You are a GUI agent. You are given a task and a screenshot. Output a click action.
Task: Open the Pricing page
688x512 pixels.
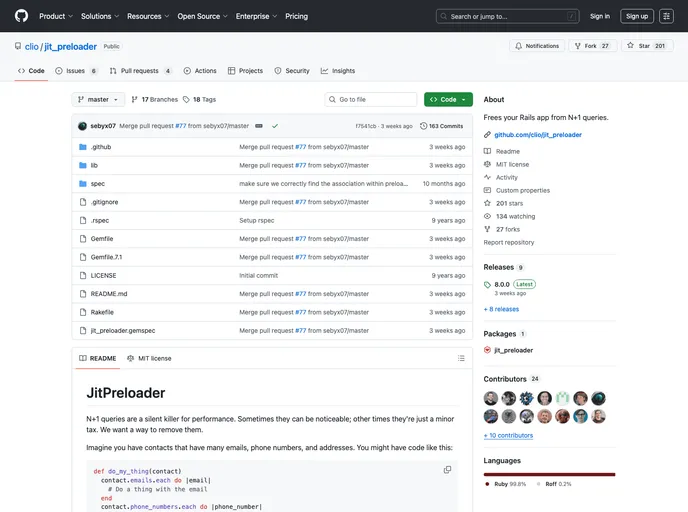tap(297, 16)
